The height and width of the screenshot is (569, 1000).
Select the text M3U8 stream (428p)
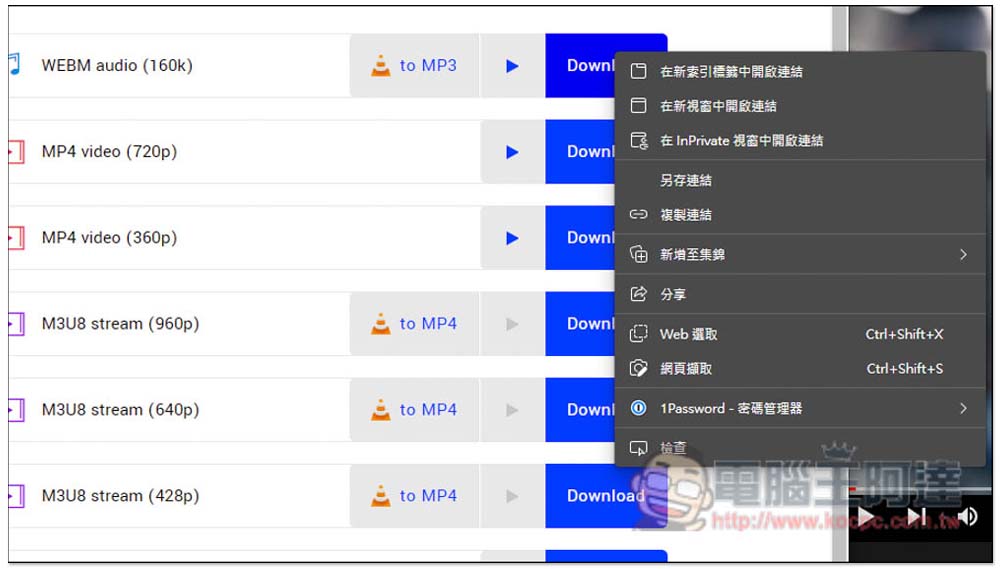point(121,496)
